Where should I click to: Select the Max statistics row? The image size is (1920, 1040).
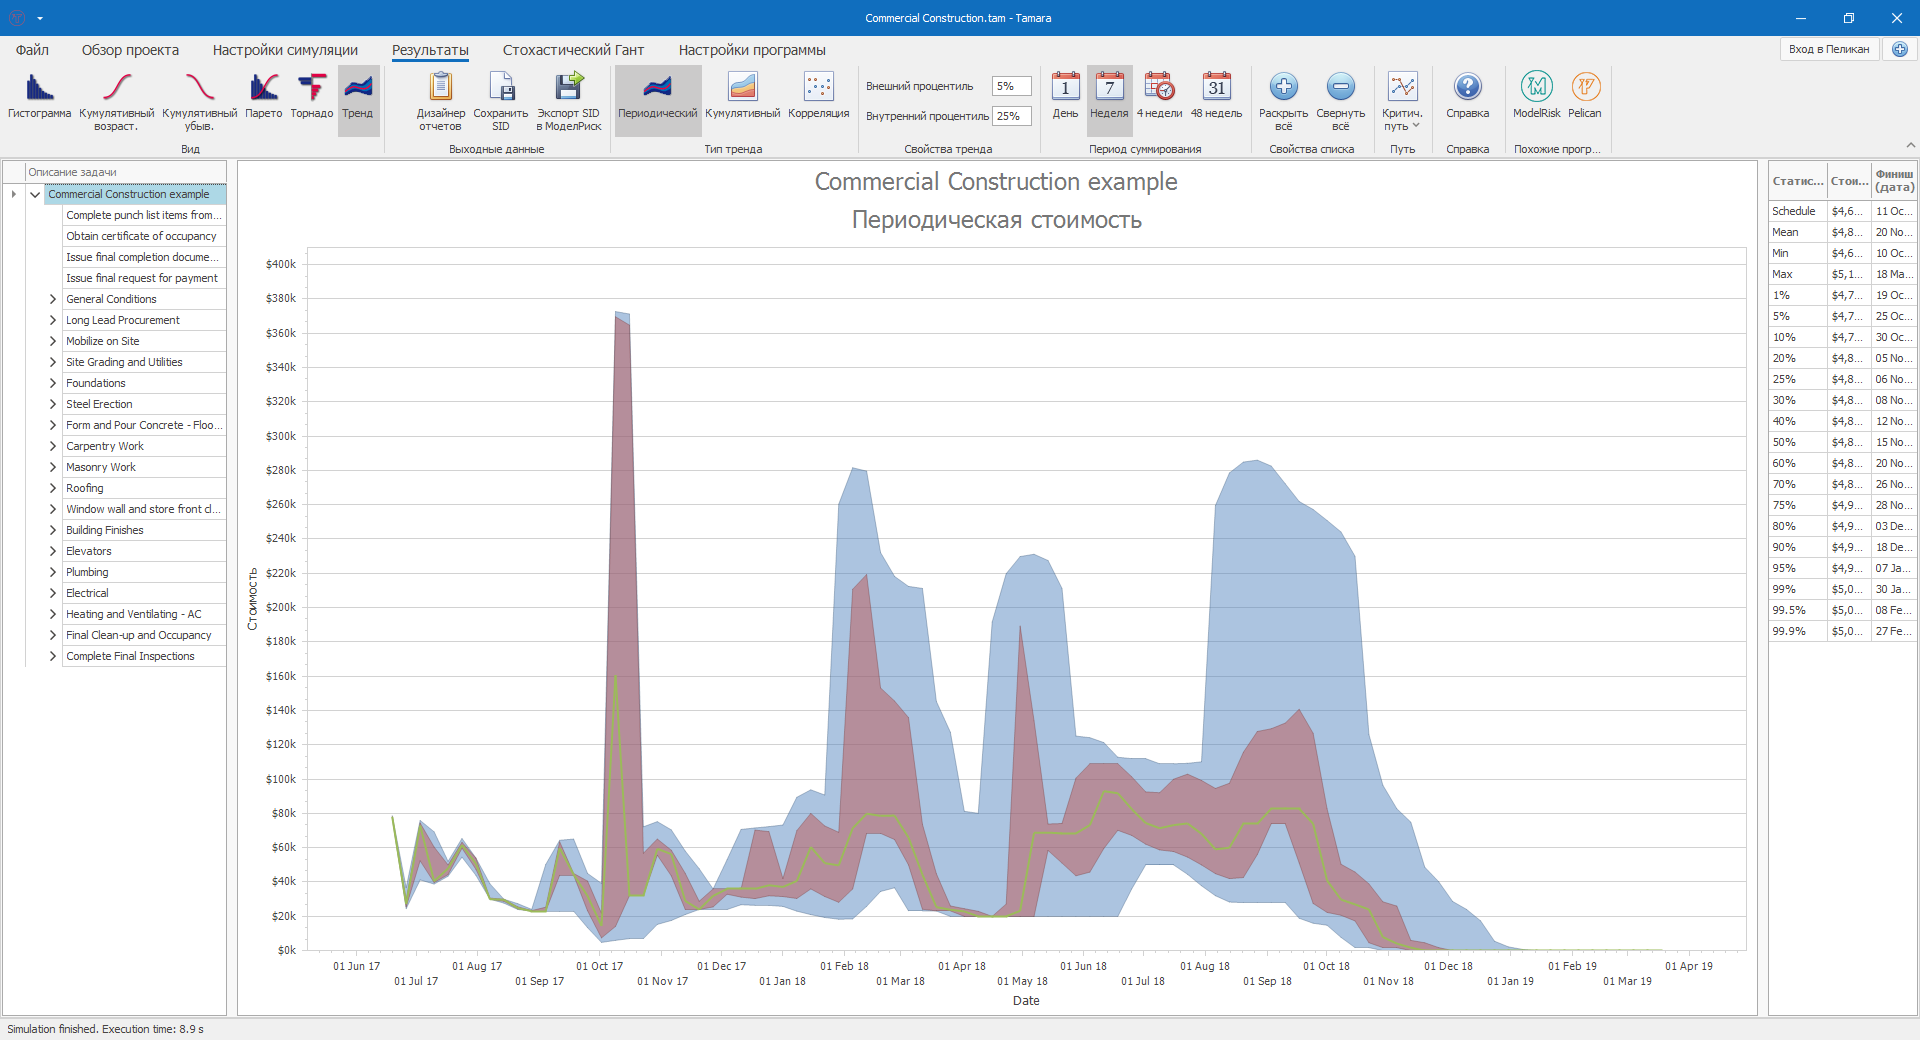pyautogui.click(x=1843, y=274)
